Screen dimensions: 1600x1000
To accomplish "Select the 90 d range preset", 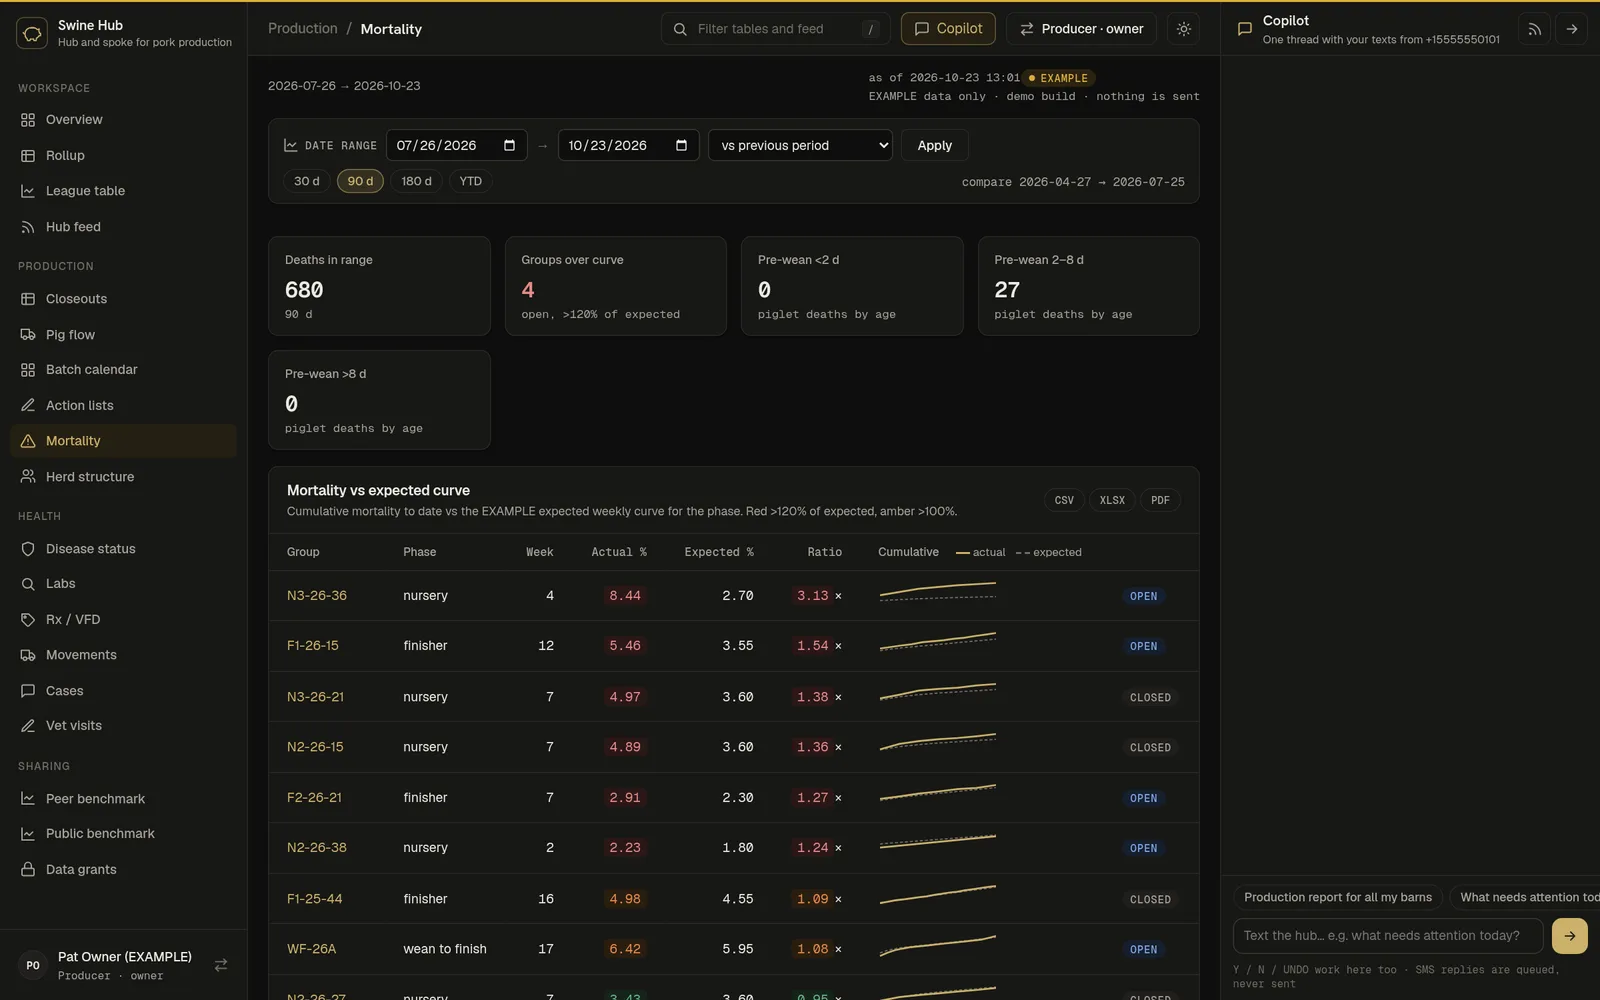I will point(360,181).
